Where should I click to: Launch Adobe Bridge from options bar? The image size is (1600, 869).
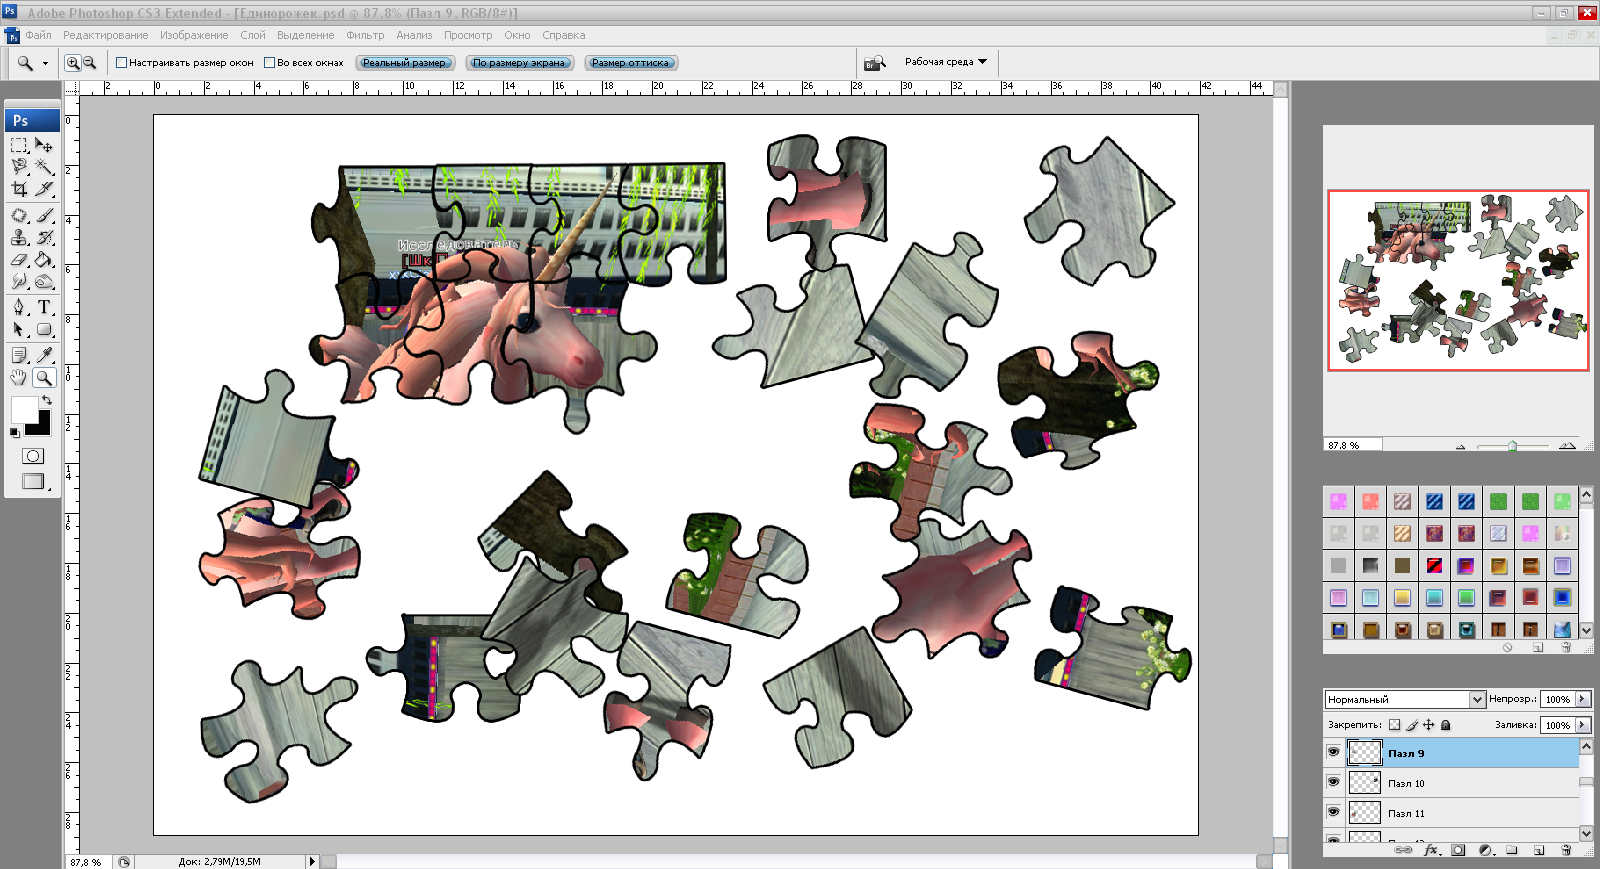(875, 62)
